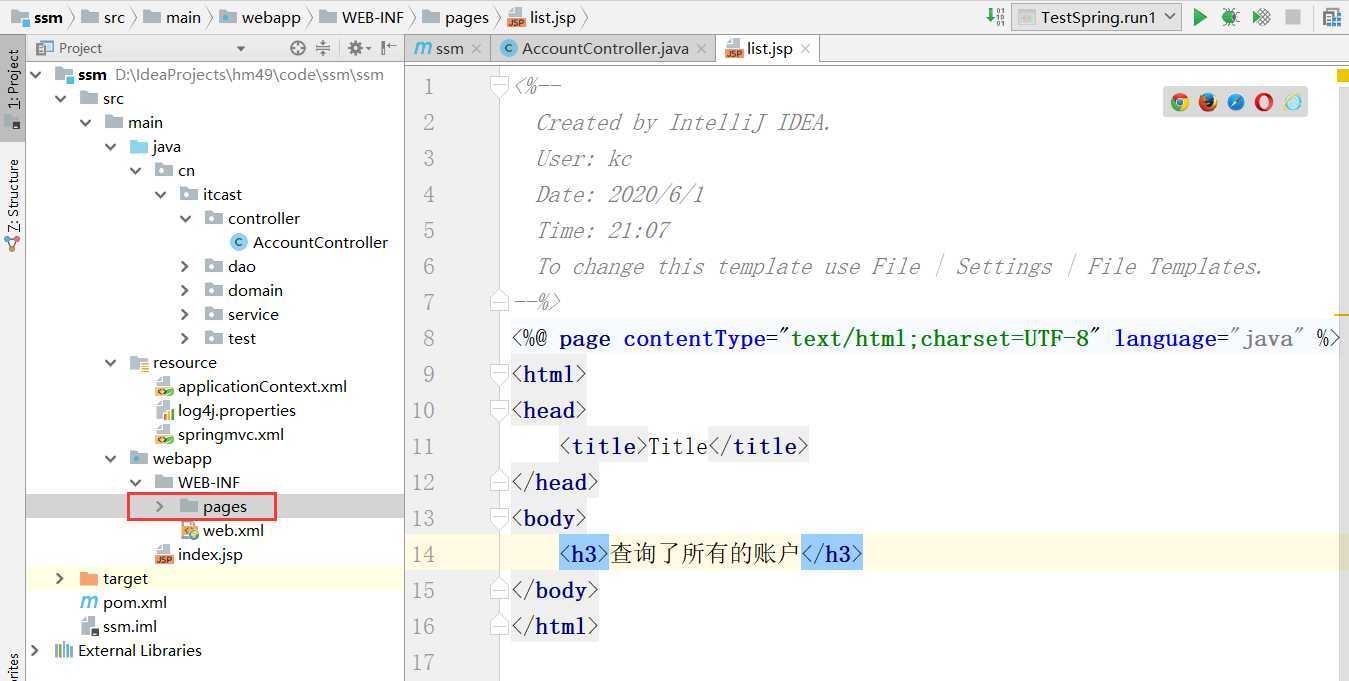Open page preview in Chrome browser
Image resolution: width=1349 pixels, height=681 pixels.
pyautogui.click(x=1180, y=102)
